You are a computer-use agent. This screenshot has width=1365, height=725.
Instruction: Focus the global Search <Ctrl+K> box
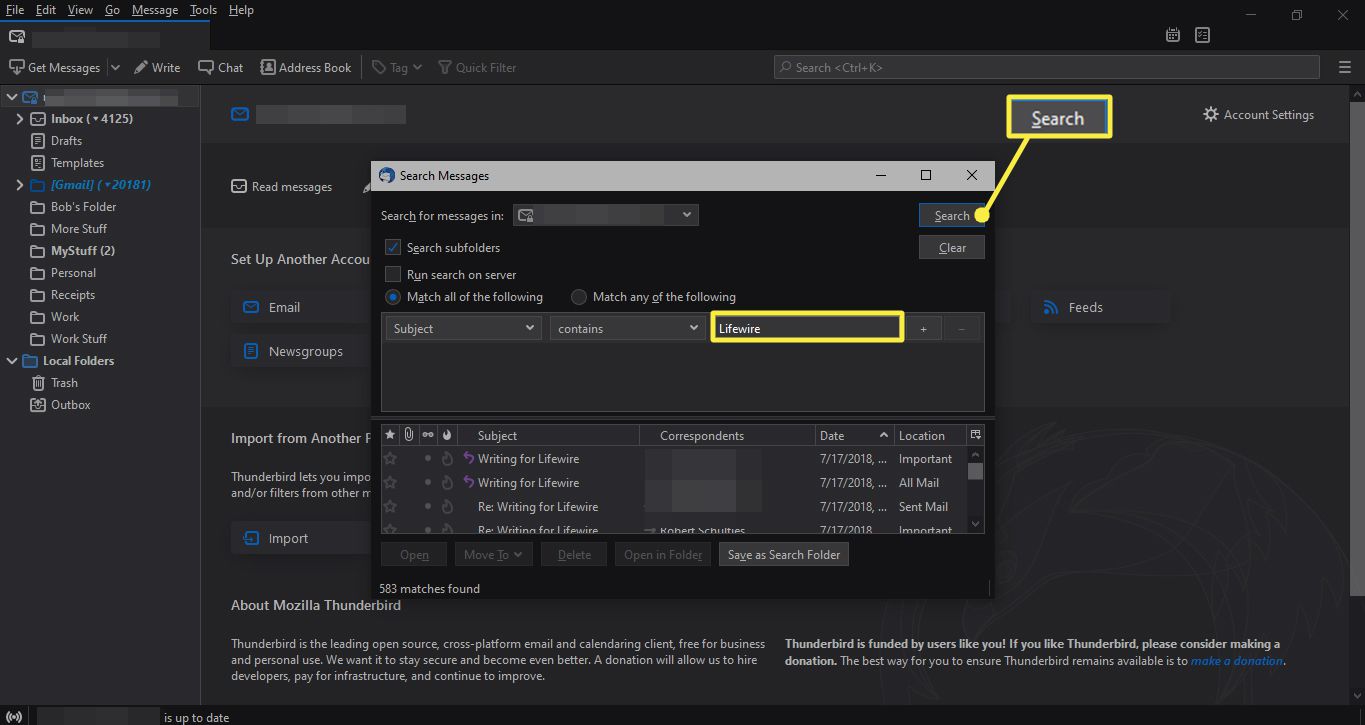[1047, 67]
